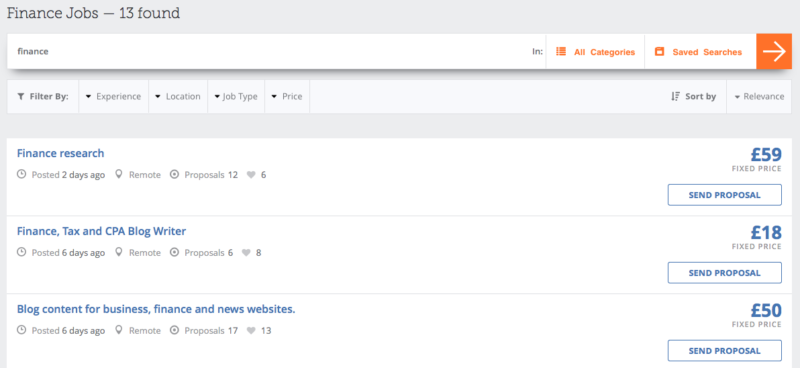Open the Relevance sort dropdown
Screen dimensions: 800x368
coord(759,96)
